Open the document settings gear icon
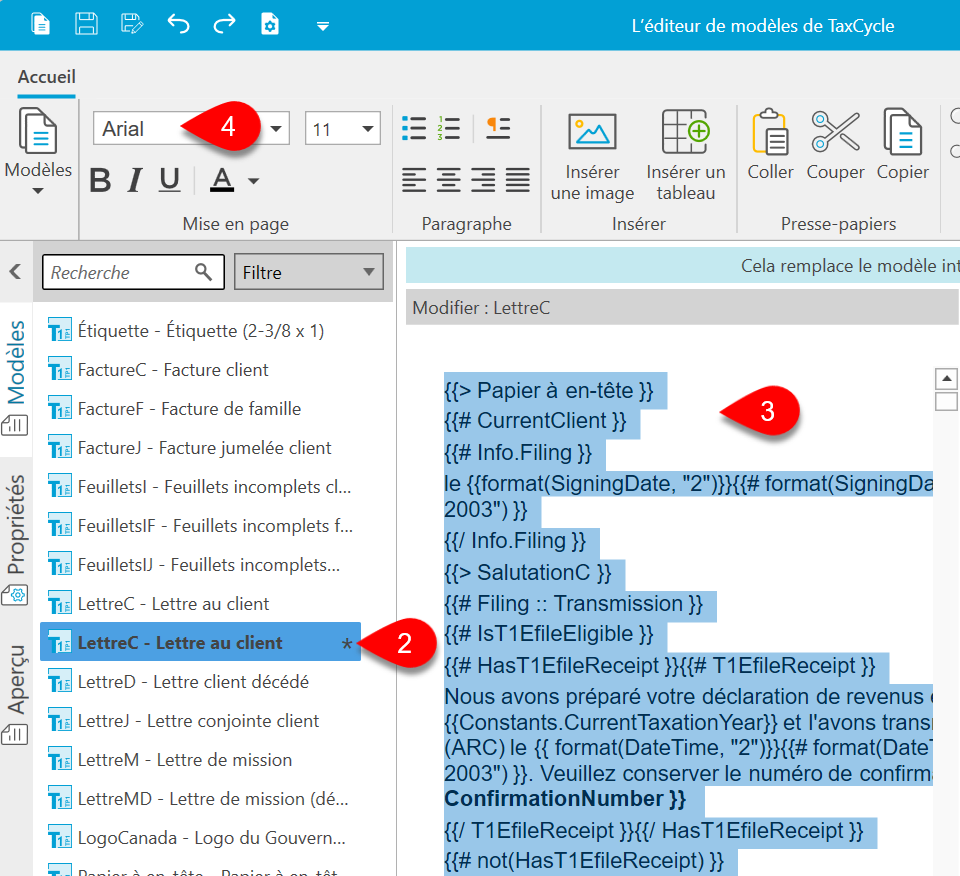 270,25
